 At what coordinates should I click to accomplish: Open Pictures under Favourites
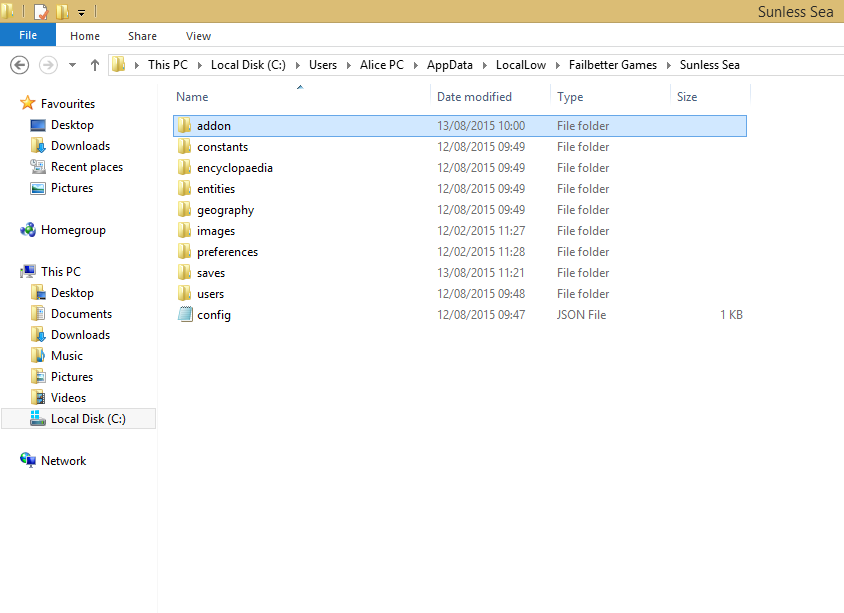coord(61,188)
